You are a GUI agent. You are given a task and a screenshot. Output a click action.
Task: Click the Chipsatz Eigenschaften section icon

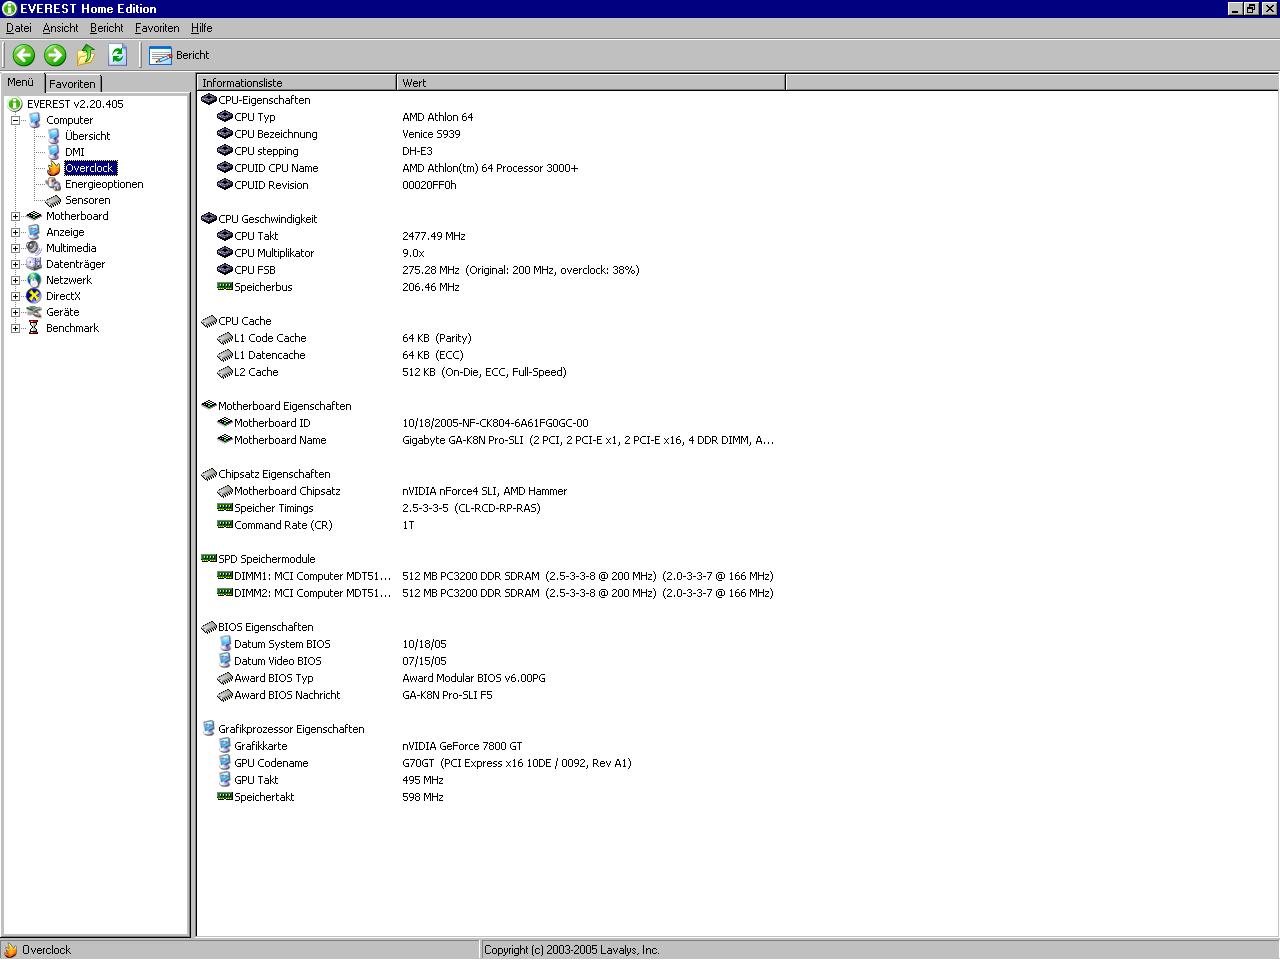tap(209, 474)
